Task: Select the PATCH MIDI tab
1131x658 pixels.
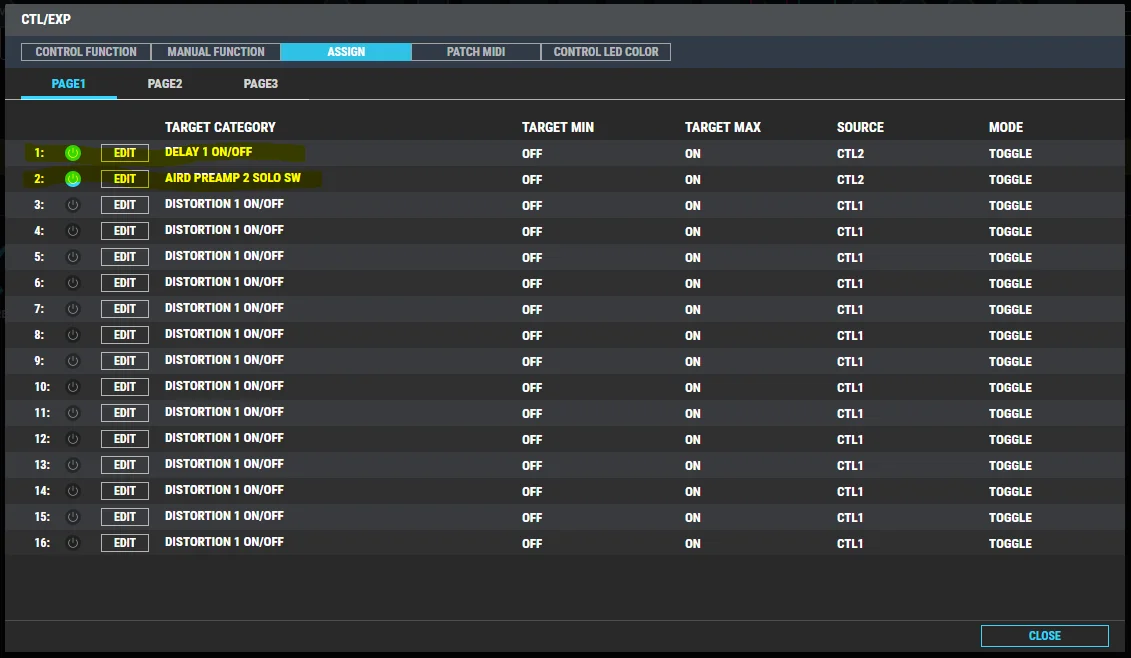Action: (x=476, y=52)
